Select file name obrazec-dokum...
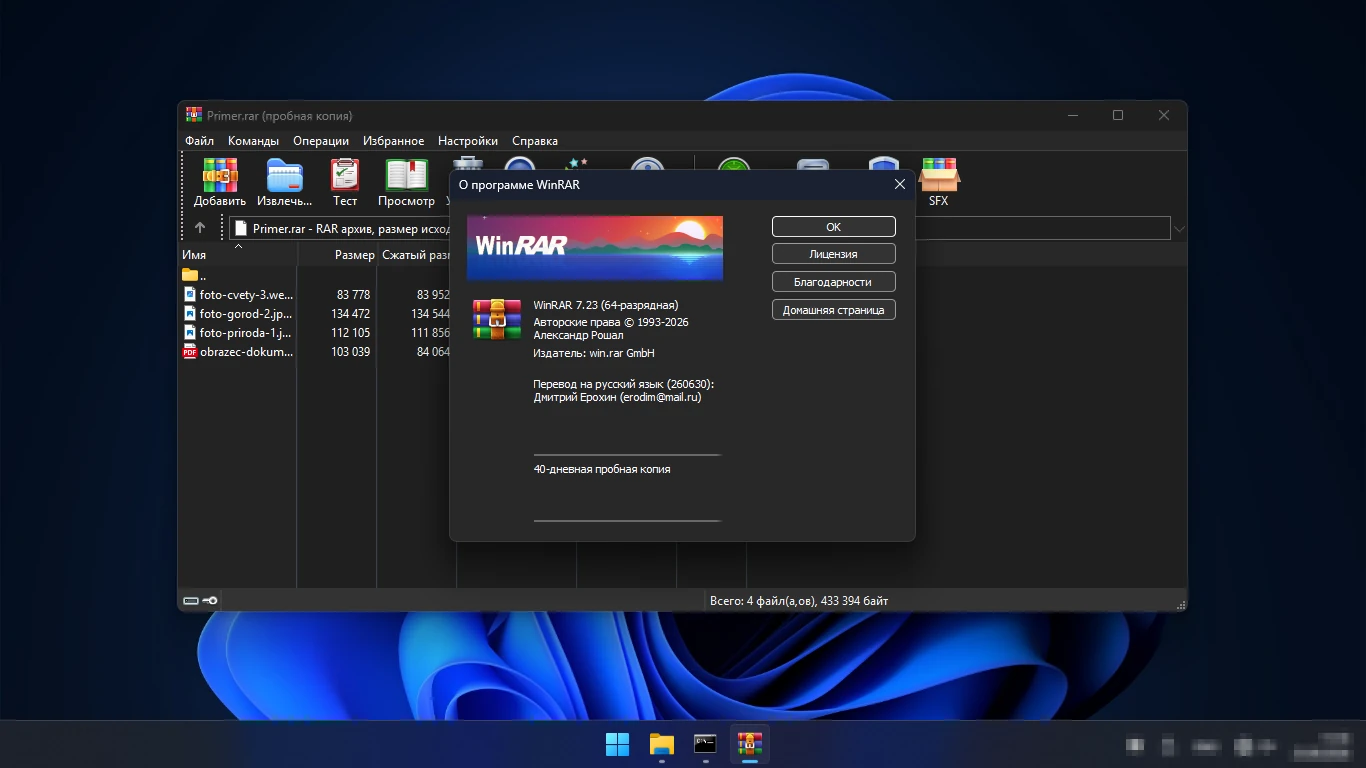Screen dimensions: 1366x768 point(246,351)
